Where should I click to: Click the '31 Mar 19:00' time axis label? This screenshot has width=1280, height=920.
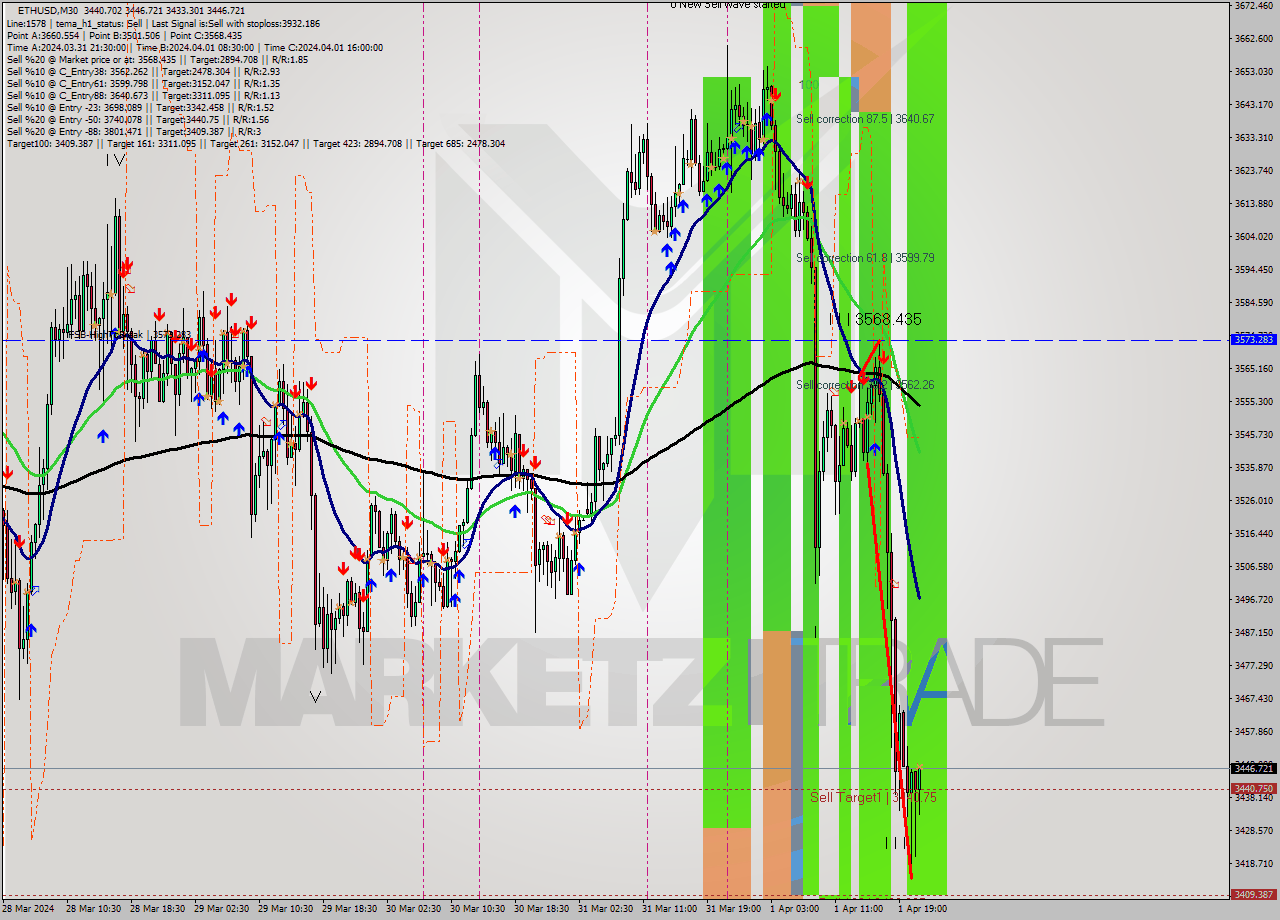(733, 909)
